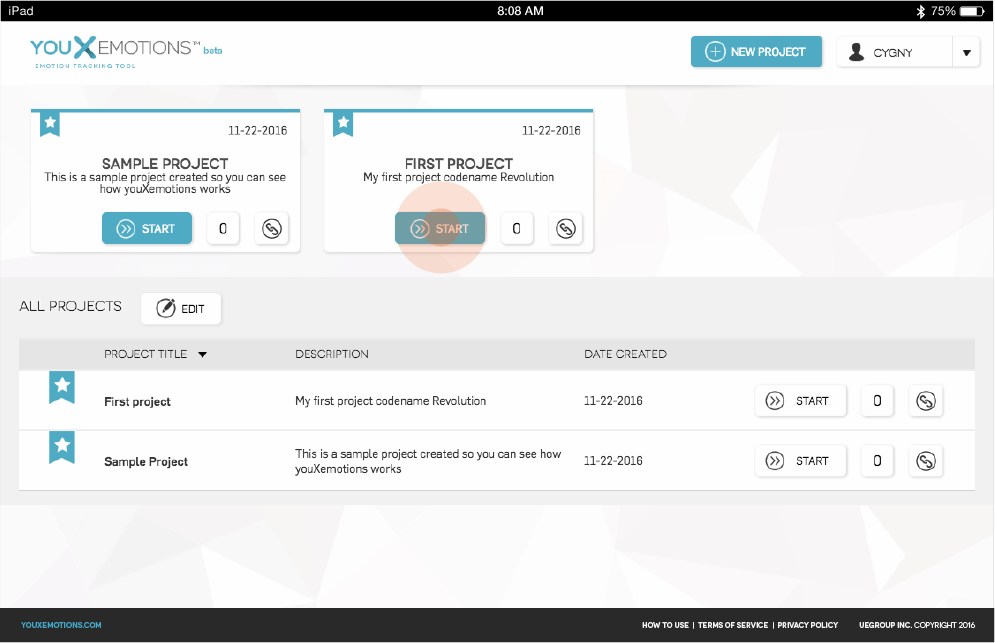
Task: Open Privacy Policy footer link
Action: [x=808, y=625]
